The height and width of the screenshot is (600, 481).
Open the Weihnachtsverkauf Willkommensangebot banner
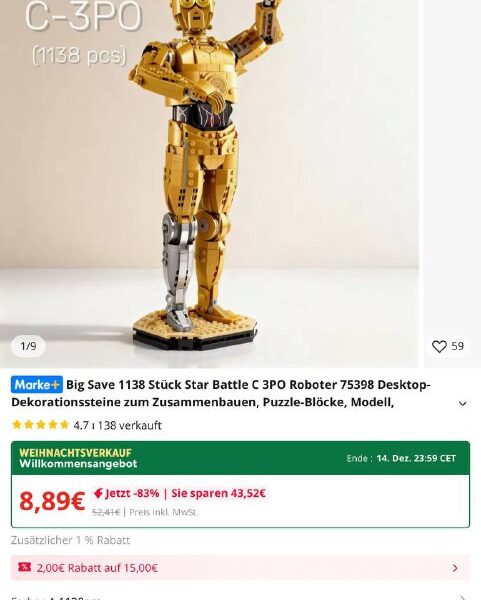(240, 458)
